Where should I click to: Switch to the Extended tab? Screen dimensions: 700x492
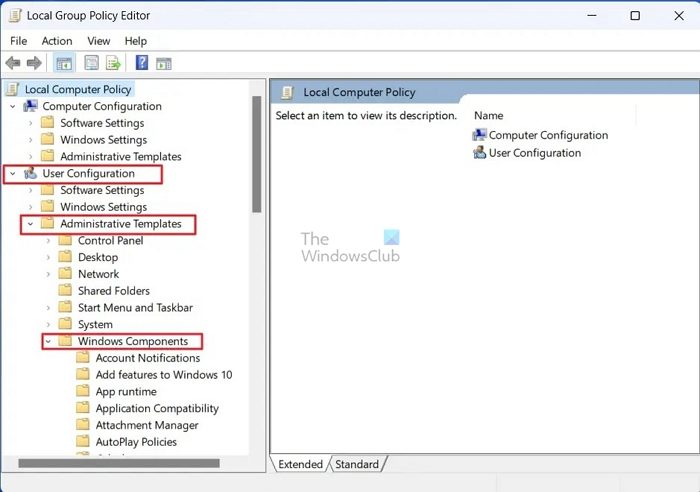pos(300,464)
